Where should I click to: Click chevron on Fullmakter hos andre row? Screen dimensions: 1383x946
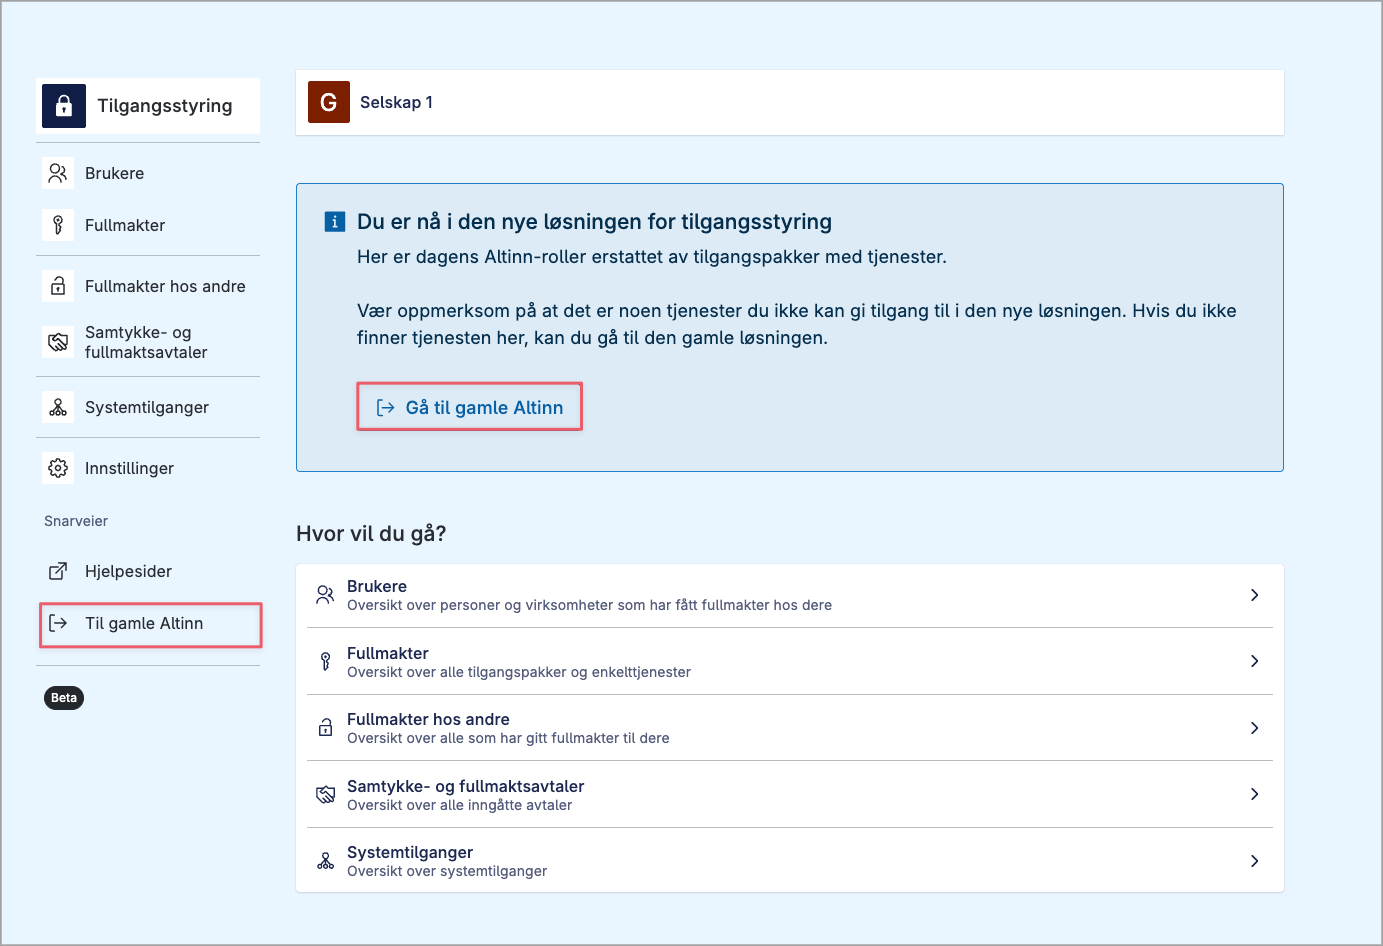[1254, 728]
